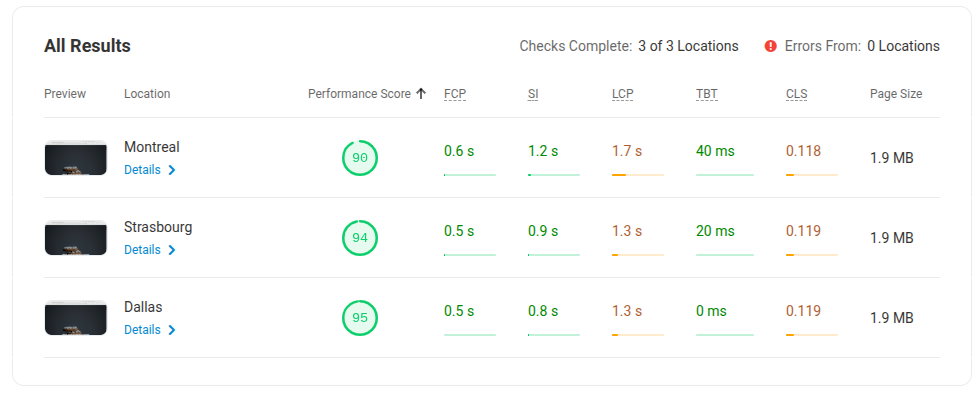Click the red error alert icon
Image resolution: width=977 pixels, height=402 pixels.
point(770,46)
